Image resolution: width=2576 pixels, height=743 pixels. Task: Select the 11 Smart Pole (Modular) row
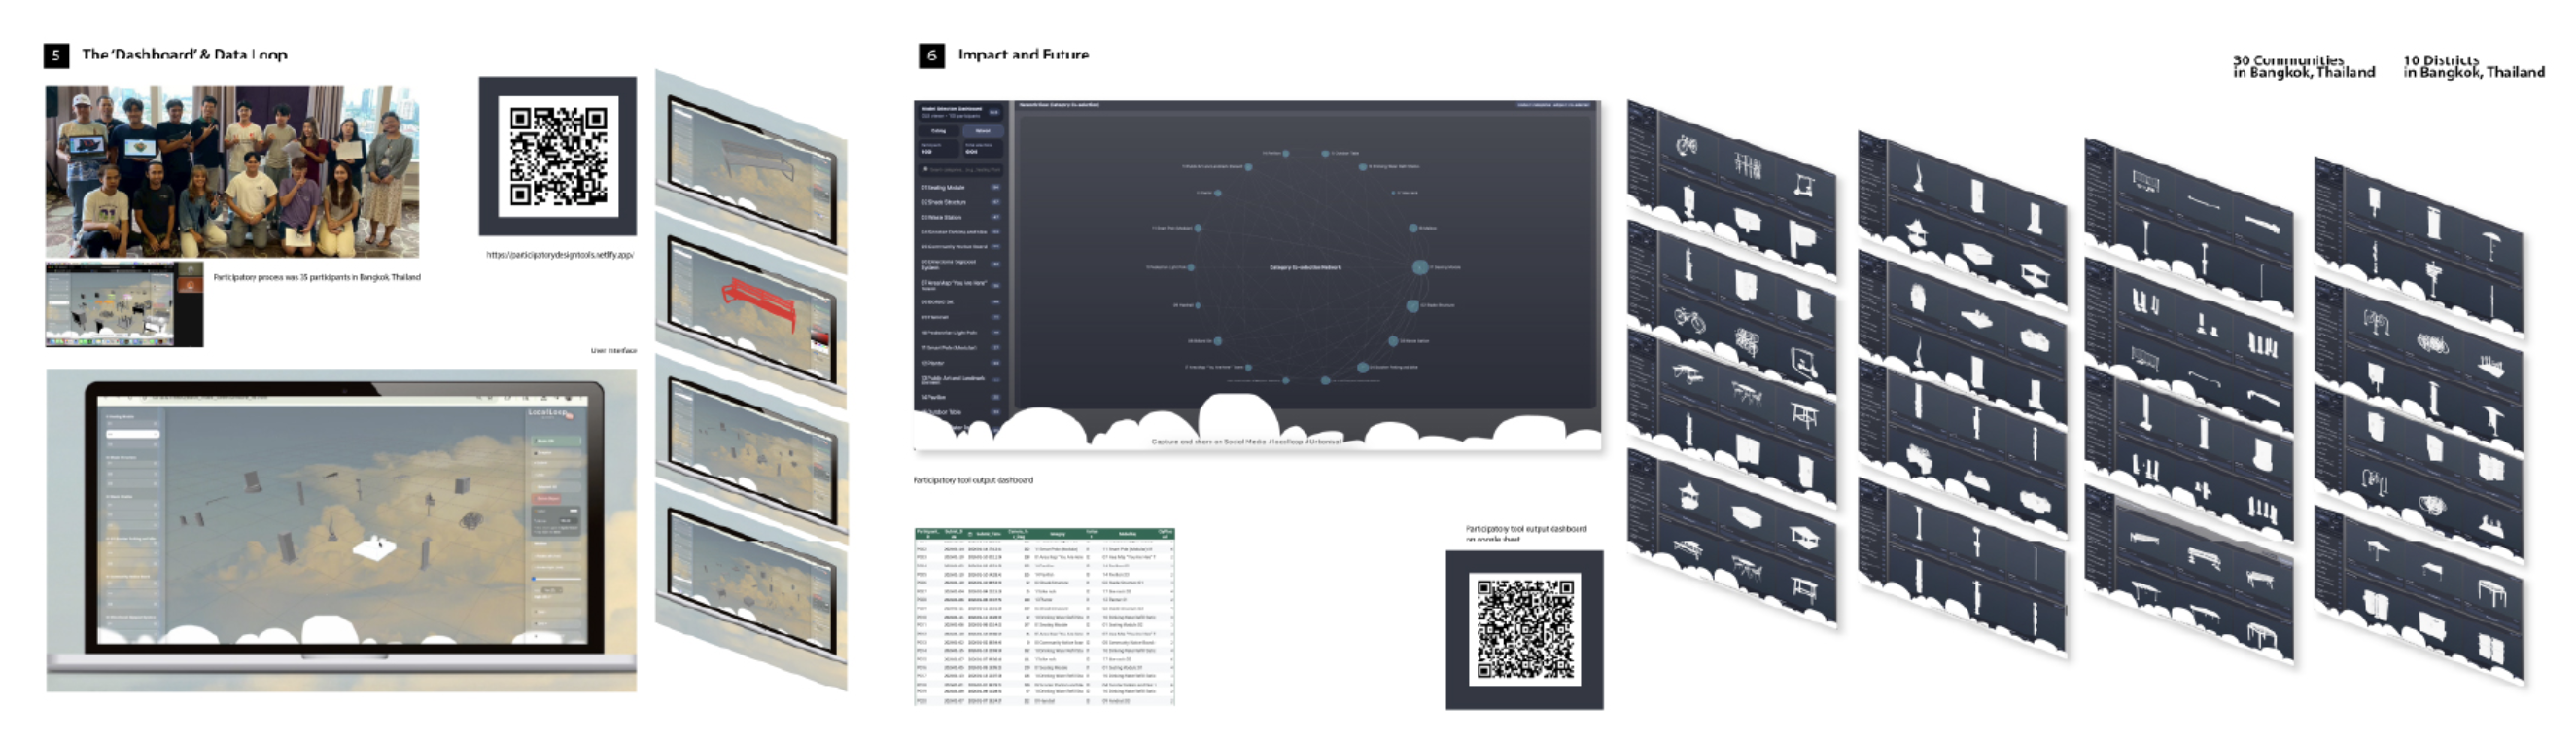[x=961, y=348]
